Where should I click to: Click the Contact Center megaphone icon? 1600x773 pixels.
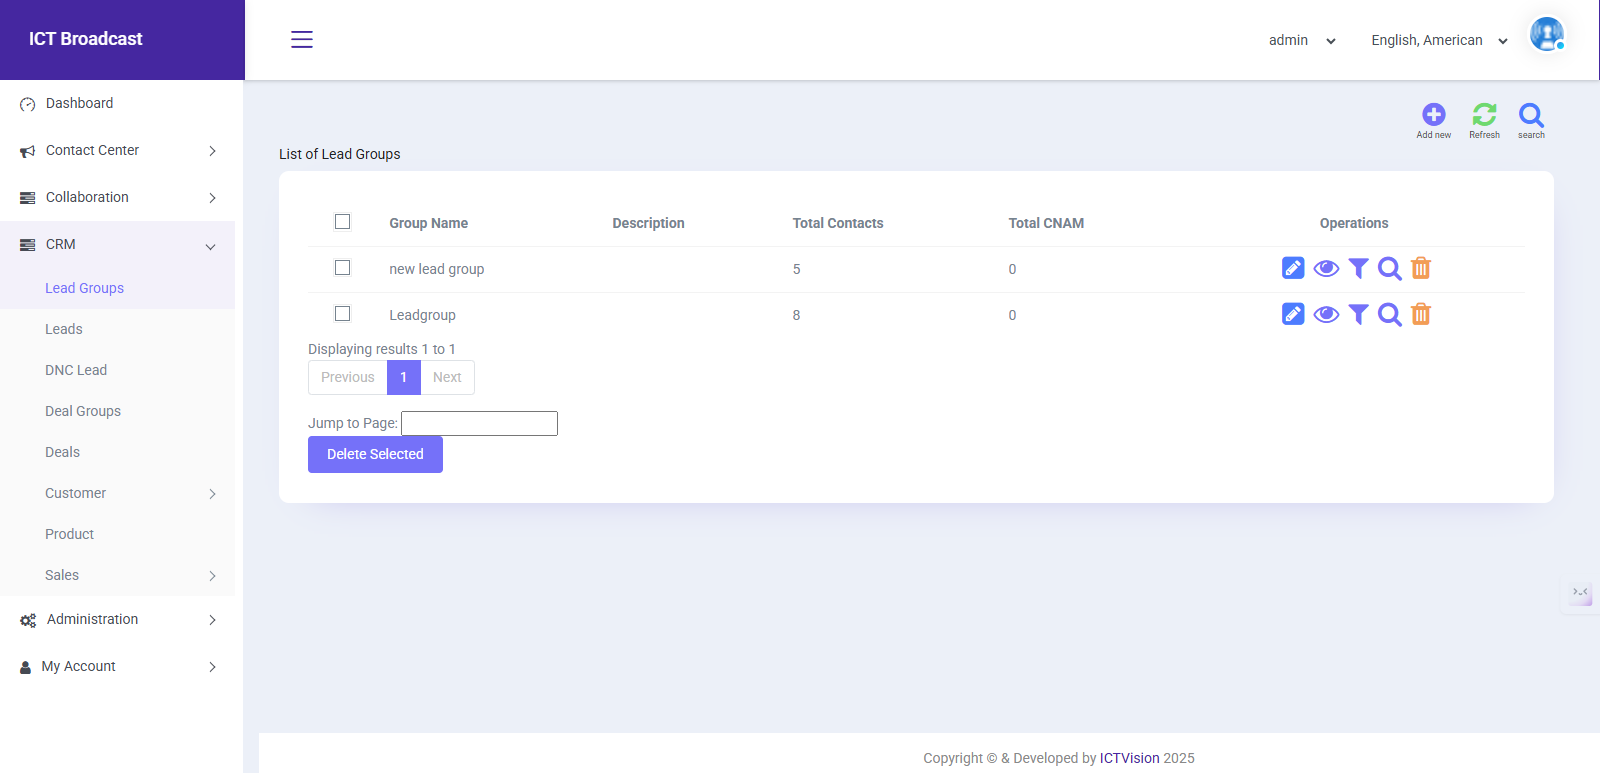(28, 151)
